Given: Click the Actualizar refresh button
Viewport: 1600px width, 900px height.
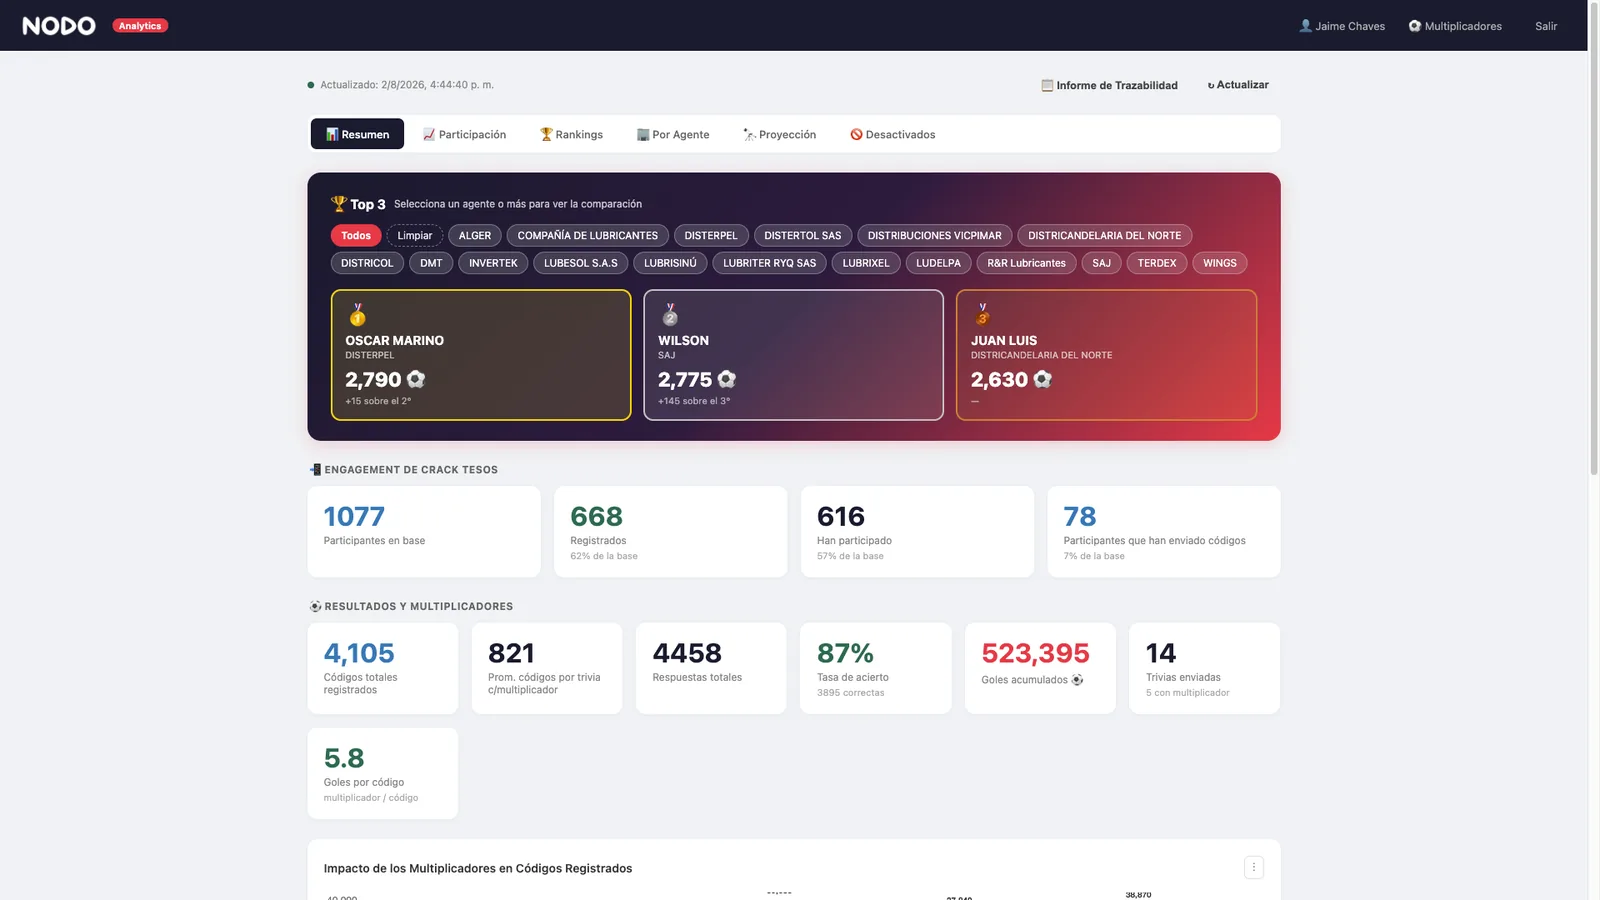Looking at the screenshot, I should 1238,85.
